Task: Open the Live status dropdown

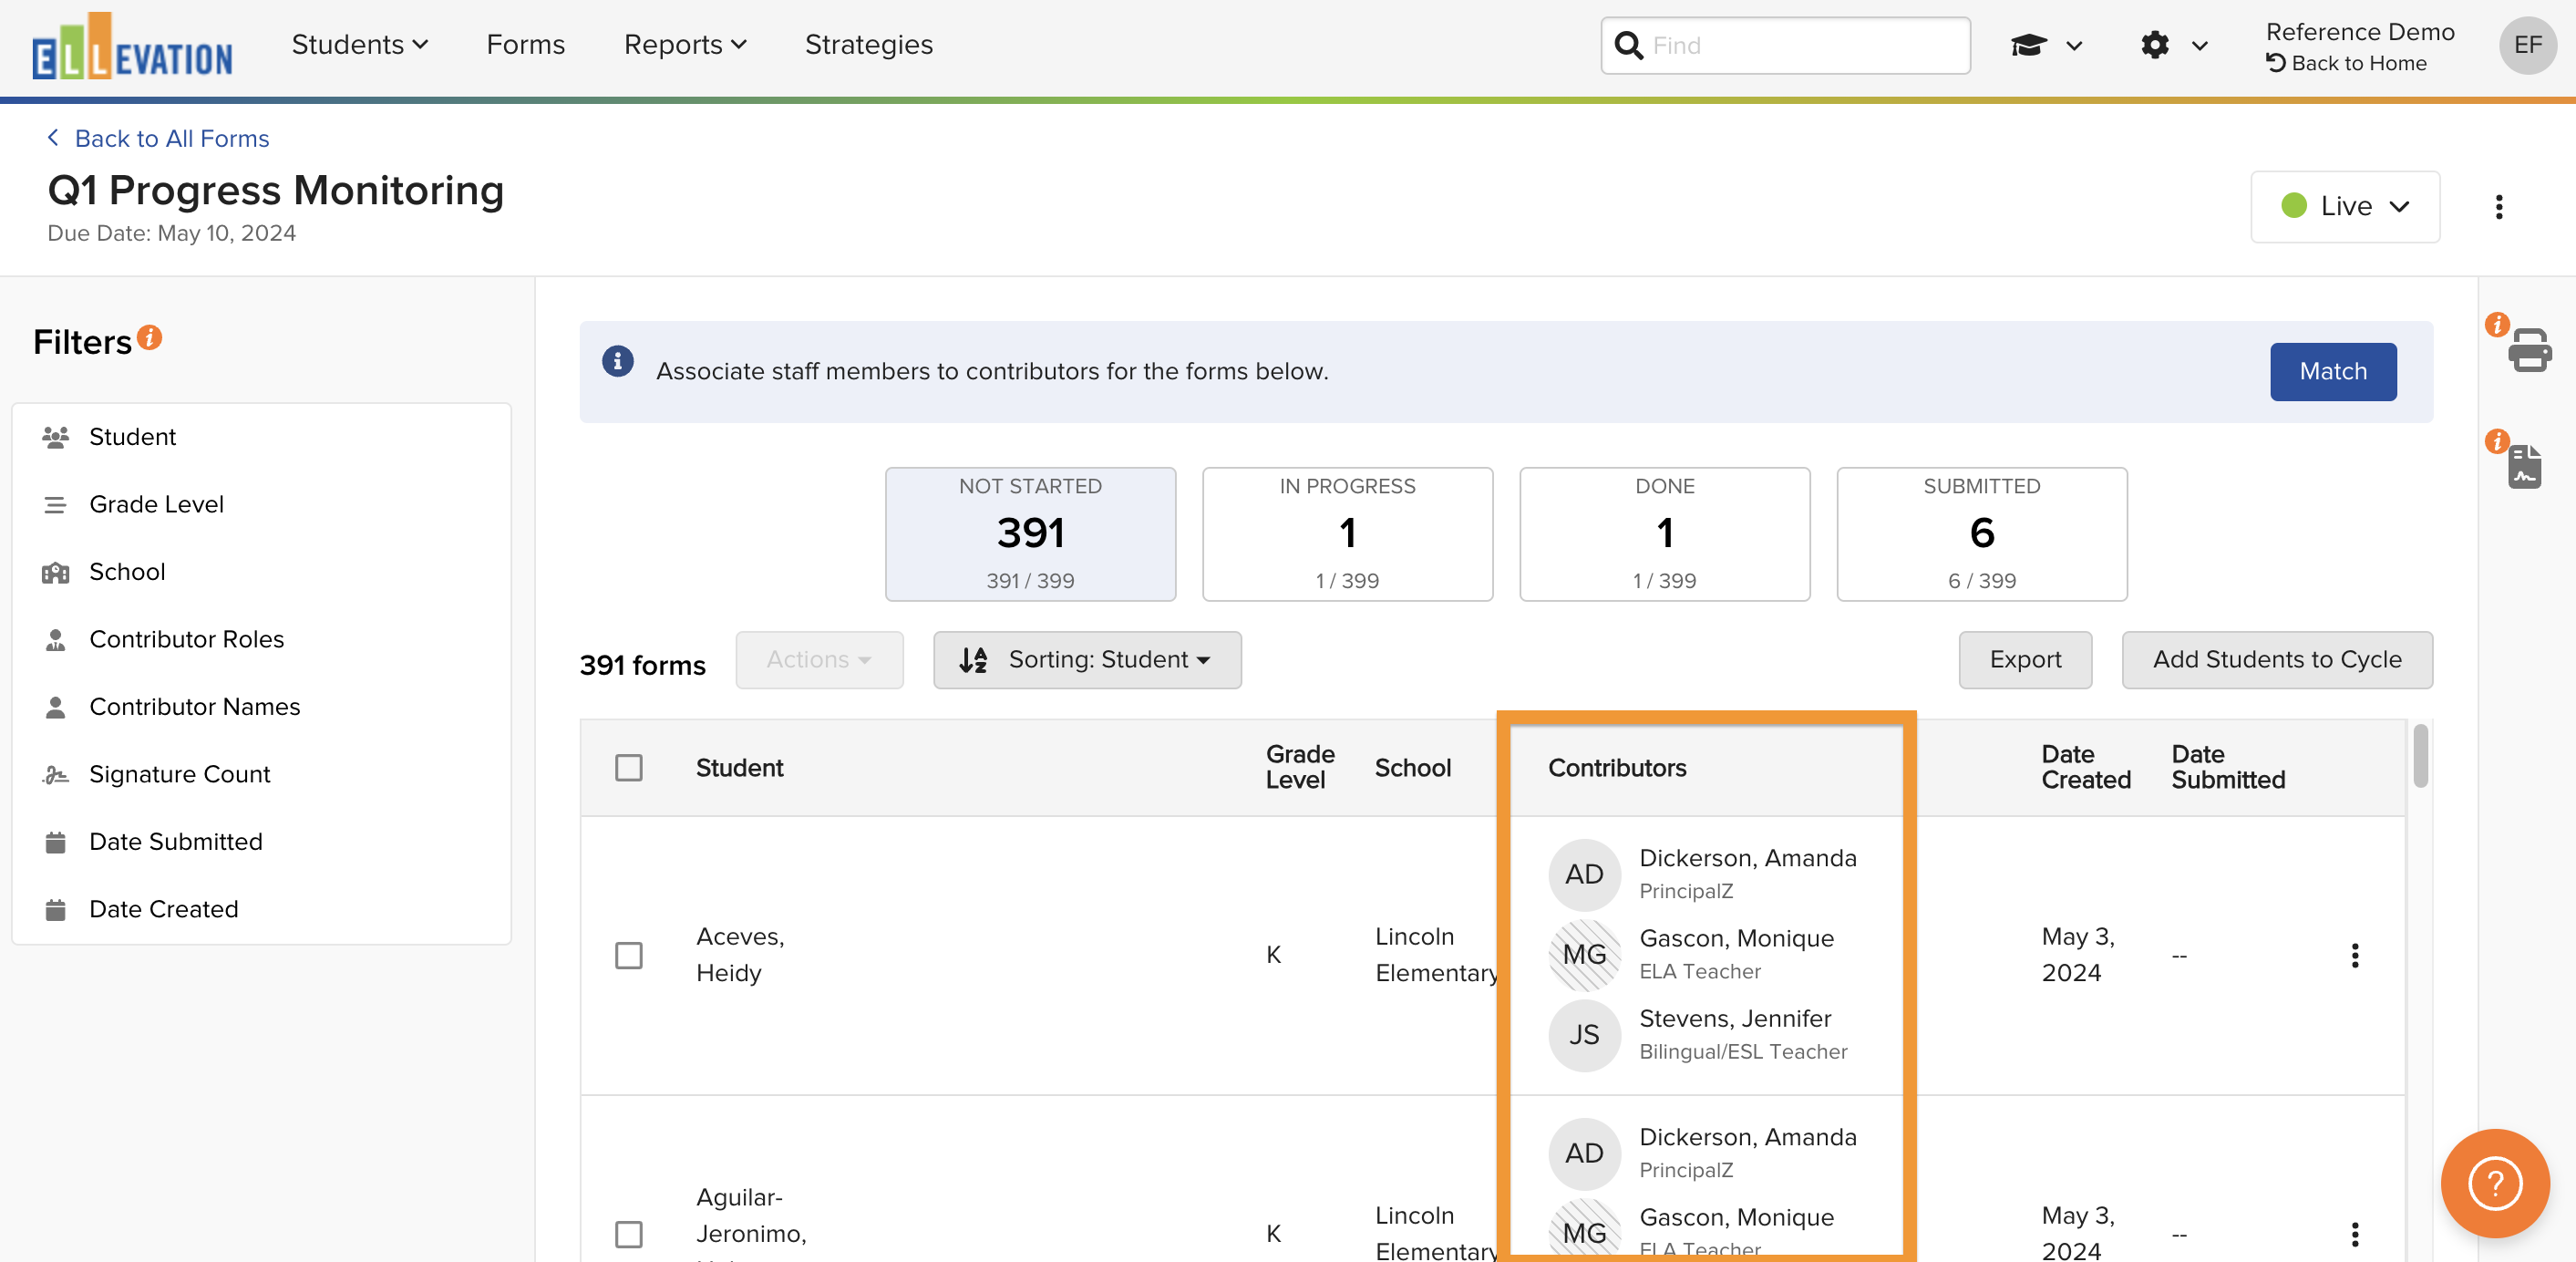Action: pyautogui.click(x=2344, y=207)
